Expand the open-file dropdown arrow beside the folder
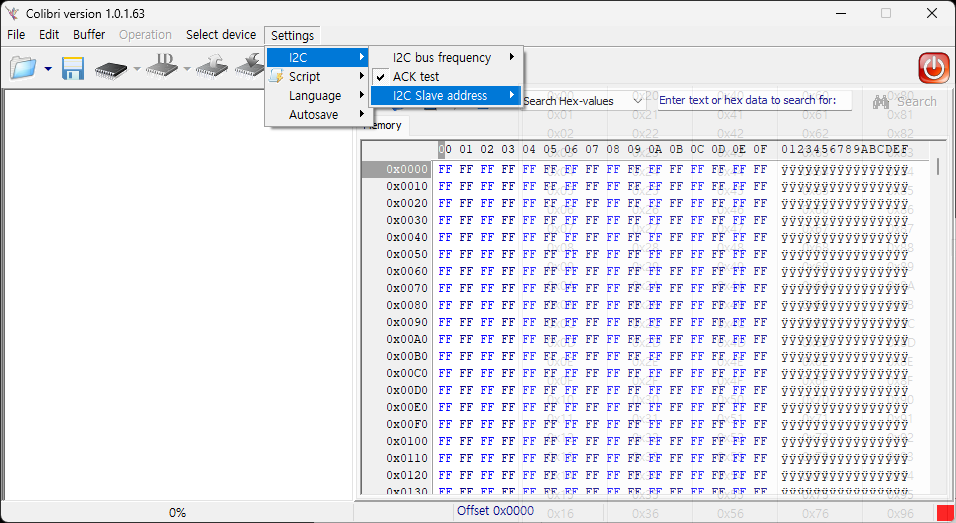The image size is (956, 523). (48, 69)
